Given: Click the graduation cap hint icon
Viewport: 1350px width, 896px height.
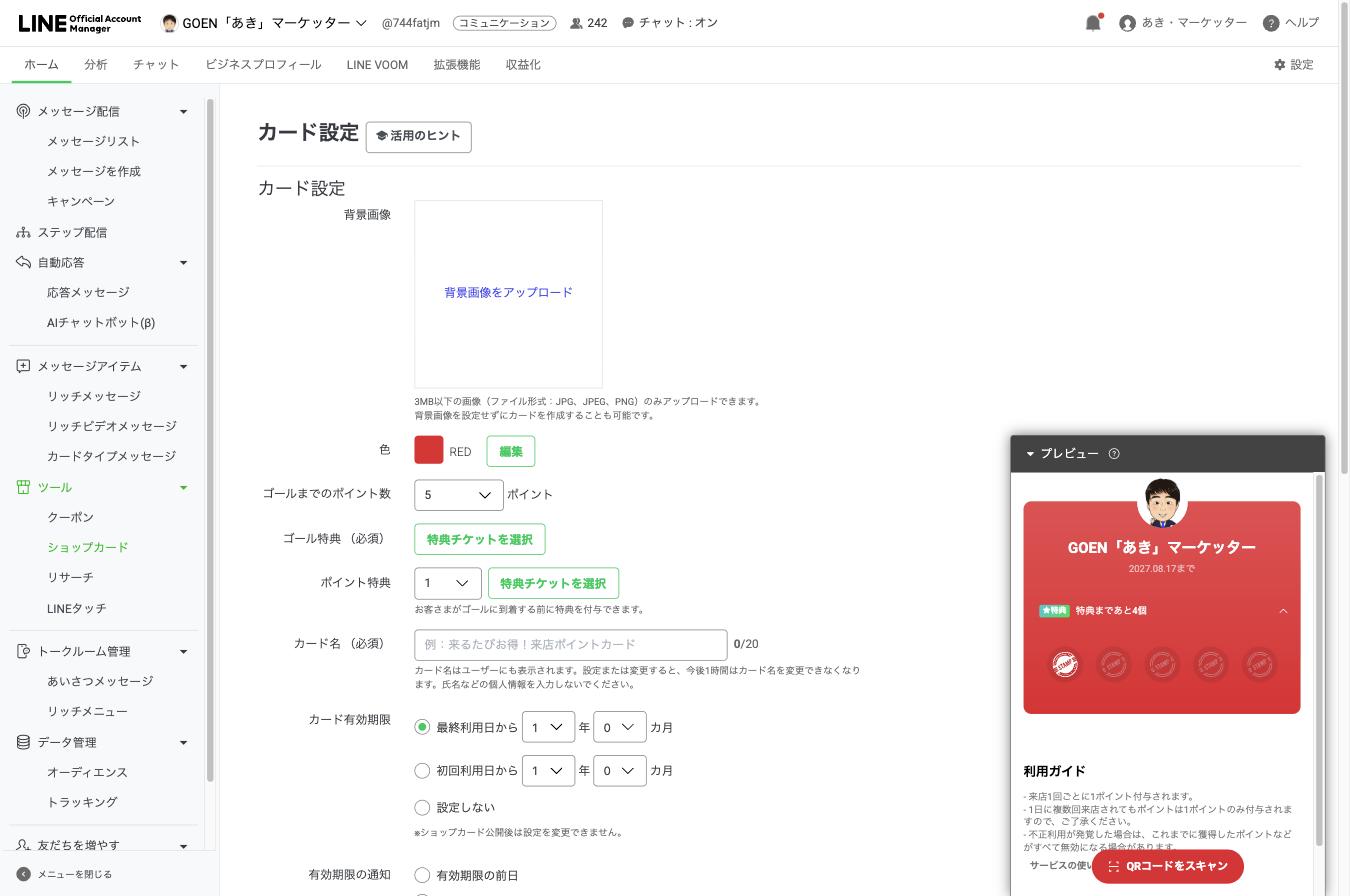Looking at the screenshot, I should [381, 136].
